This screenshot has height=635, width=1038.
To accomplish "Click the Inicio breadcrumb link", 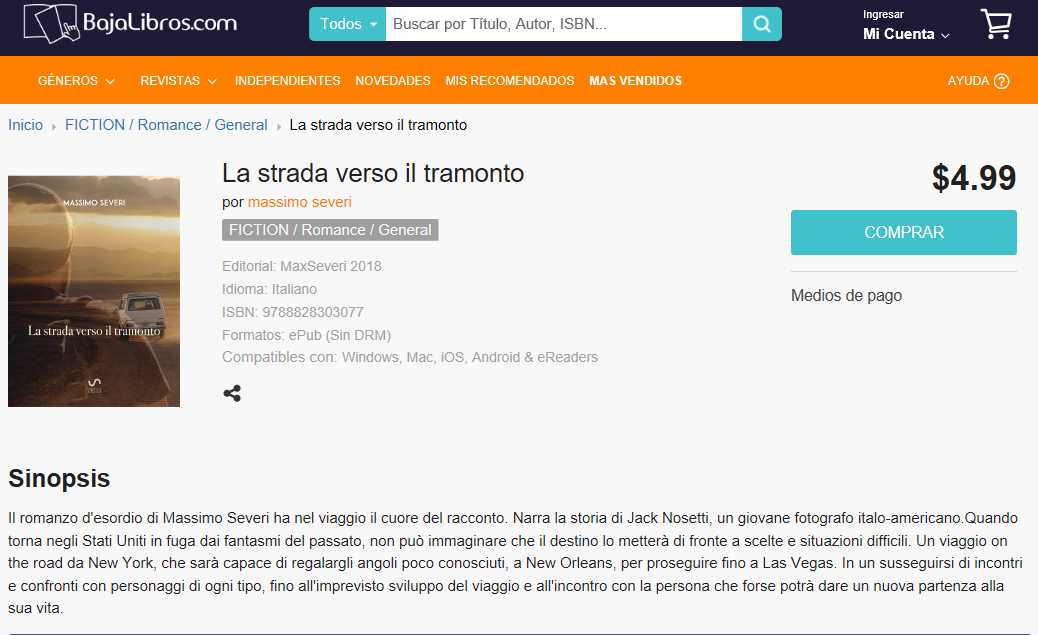I will 26,125.
